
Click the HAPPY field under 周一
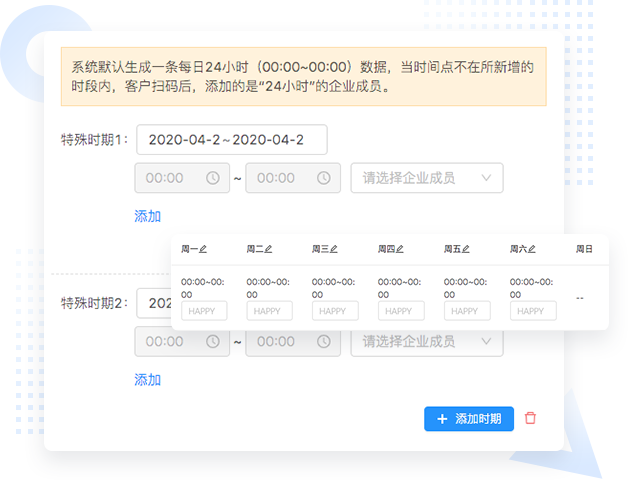[x=204, y=311]
